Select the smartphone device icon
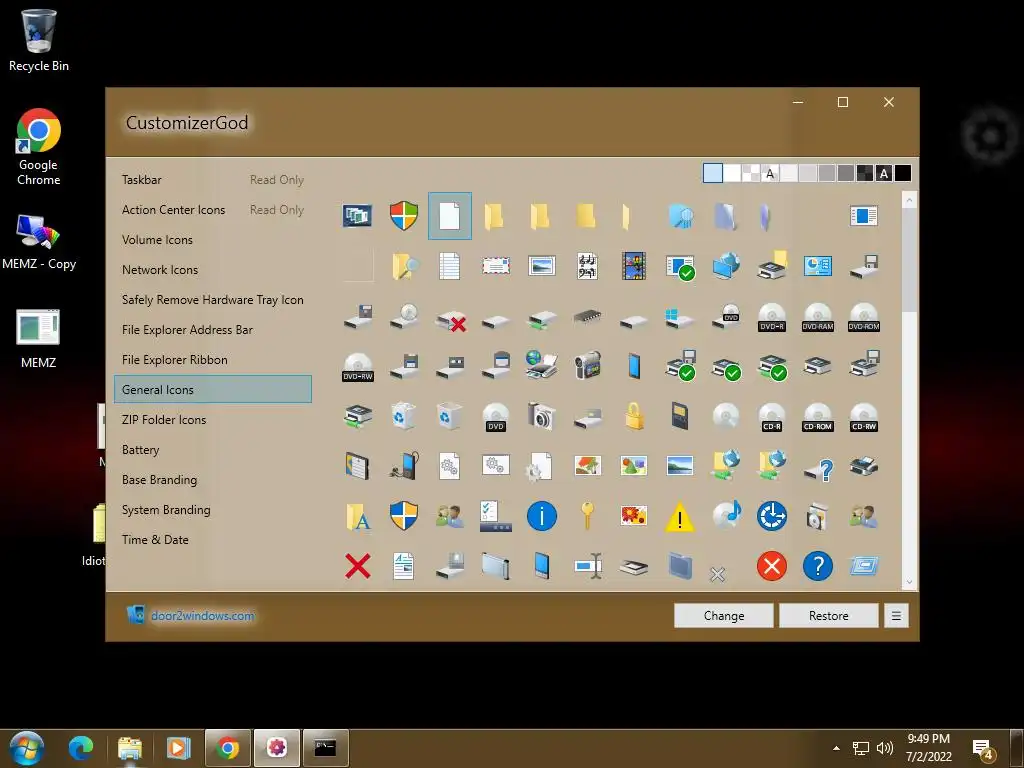Screen dimensions: 1024x768 pyautogui.click(x=634, y=366)
